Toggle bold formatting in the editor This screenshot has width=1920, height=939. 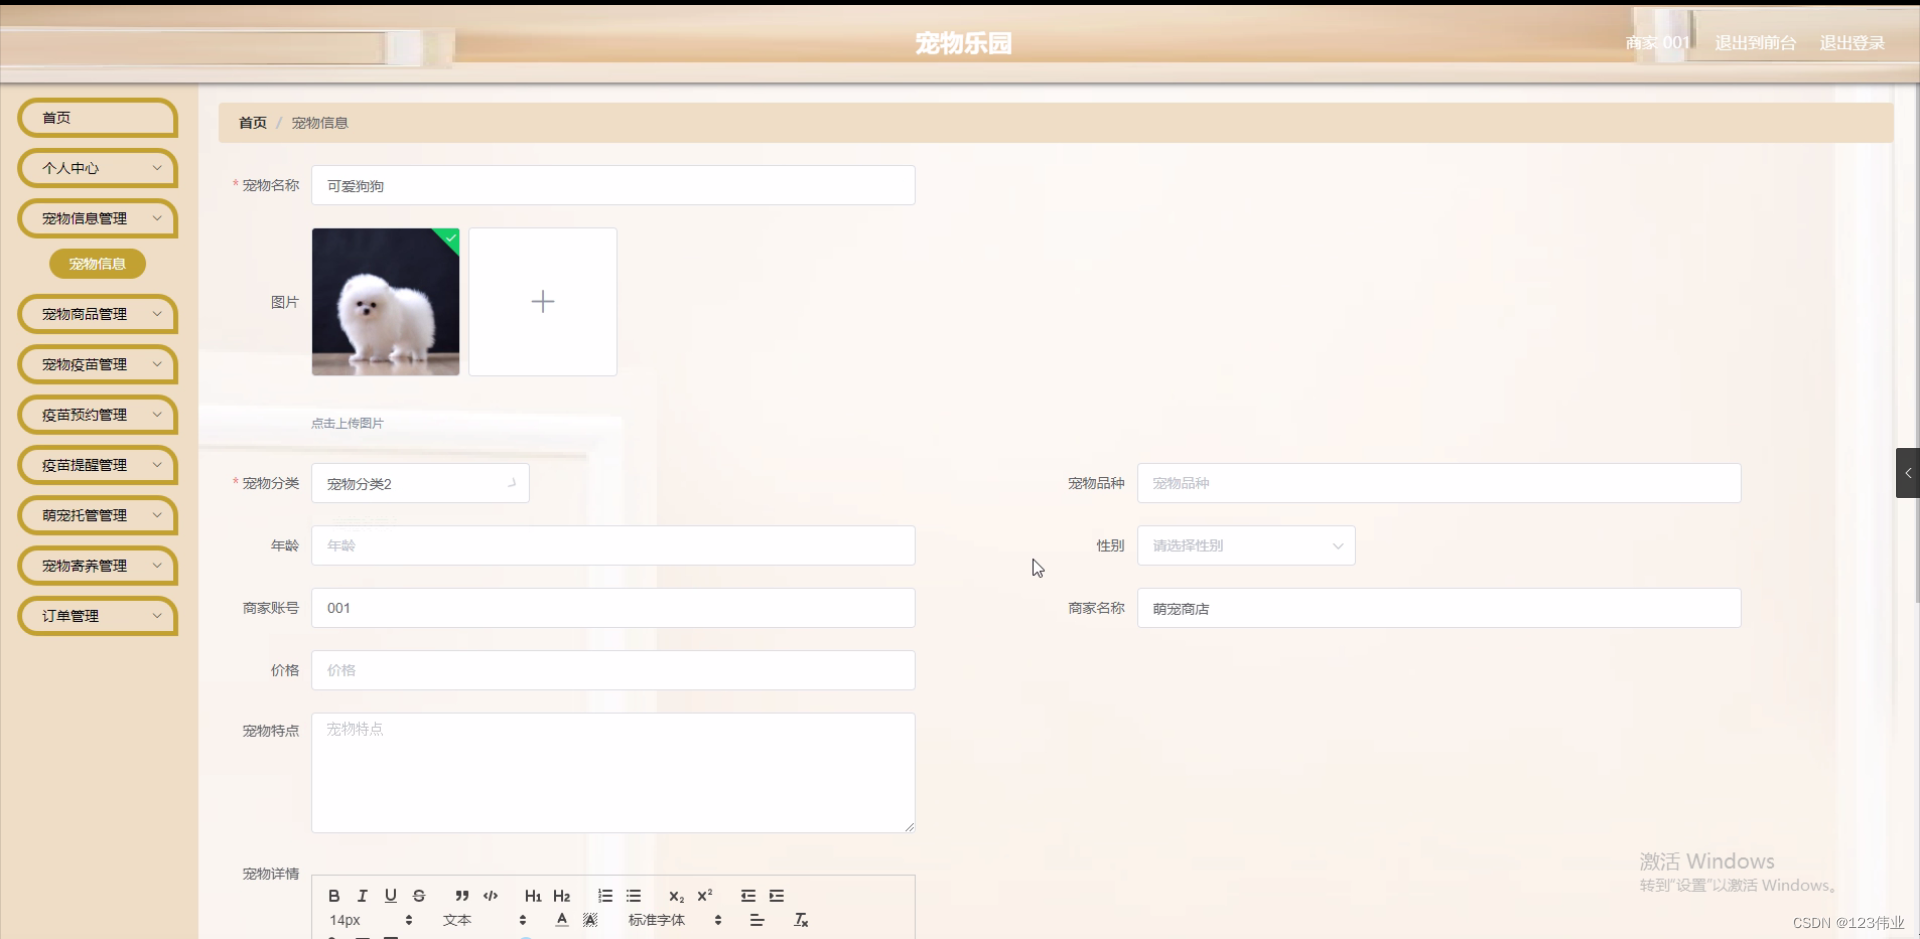[333, 895]
